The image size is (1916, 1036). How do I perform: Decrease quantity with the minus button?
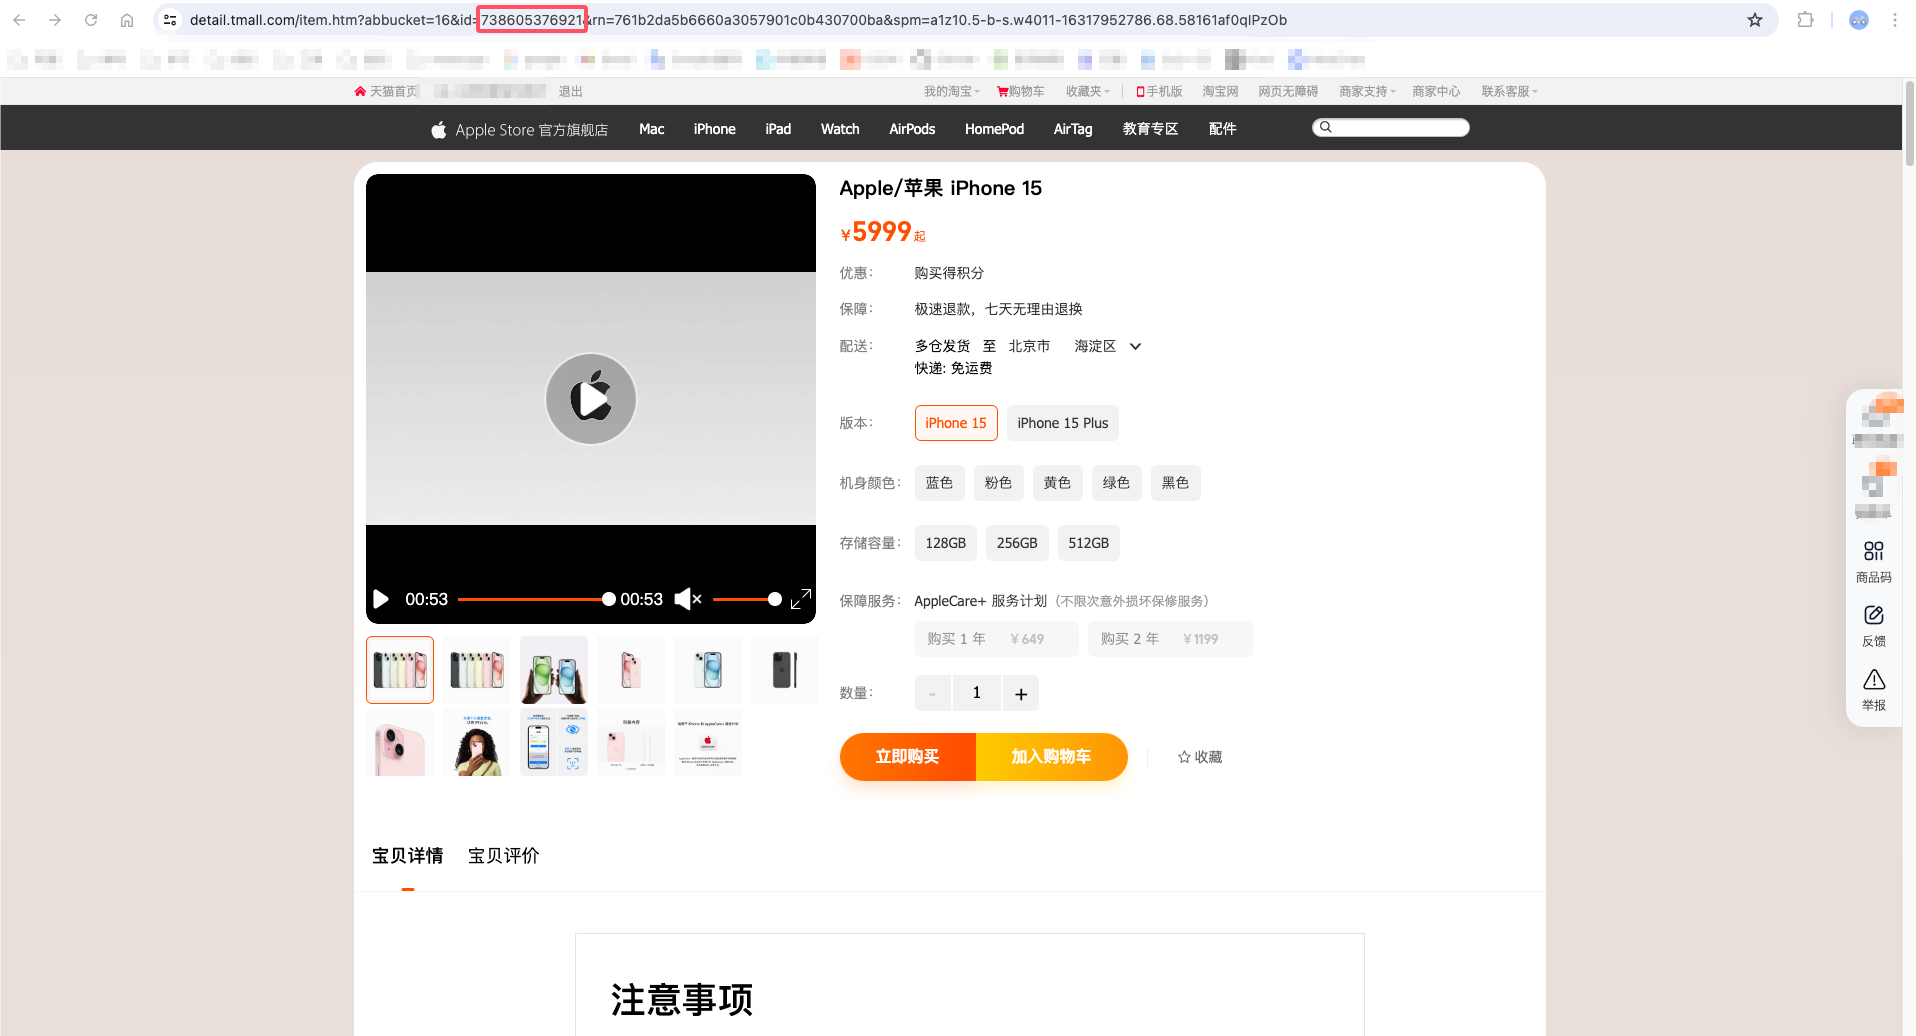pos(933,693)
